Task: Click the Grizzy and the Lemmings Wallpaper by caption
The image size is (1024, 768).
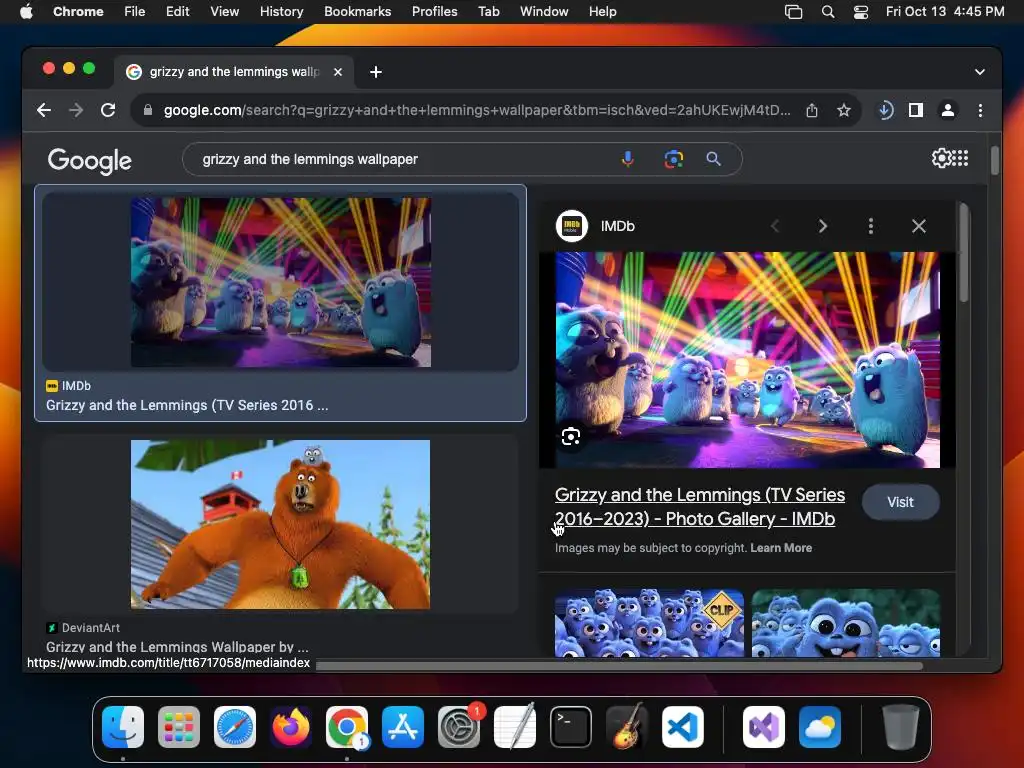Action: [x=177, y=647]
